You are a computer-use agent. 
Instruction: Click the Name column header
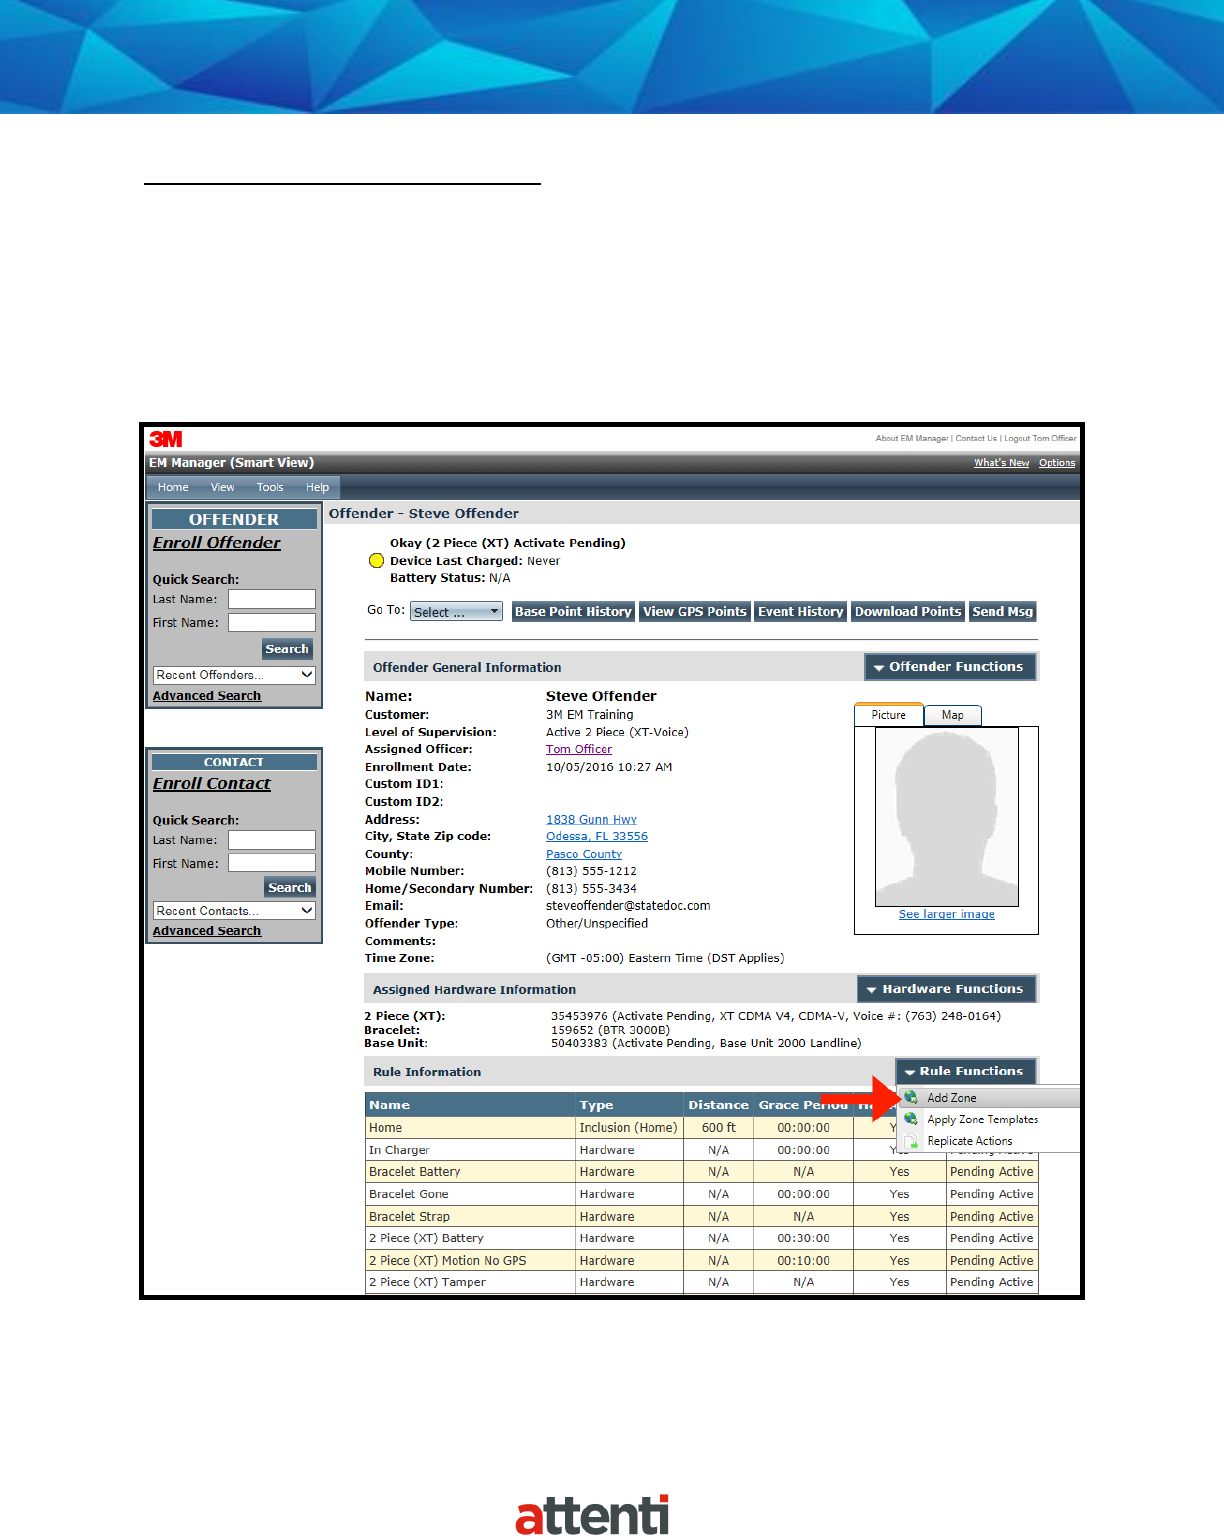470,1105
